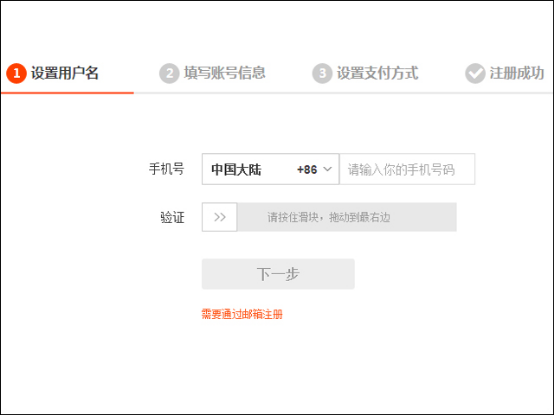Screen dimensions: 554x416
Task: Click the 手机号 field label
Action: pyautogui.click(x=166, y=169)
